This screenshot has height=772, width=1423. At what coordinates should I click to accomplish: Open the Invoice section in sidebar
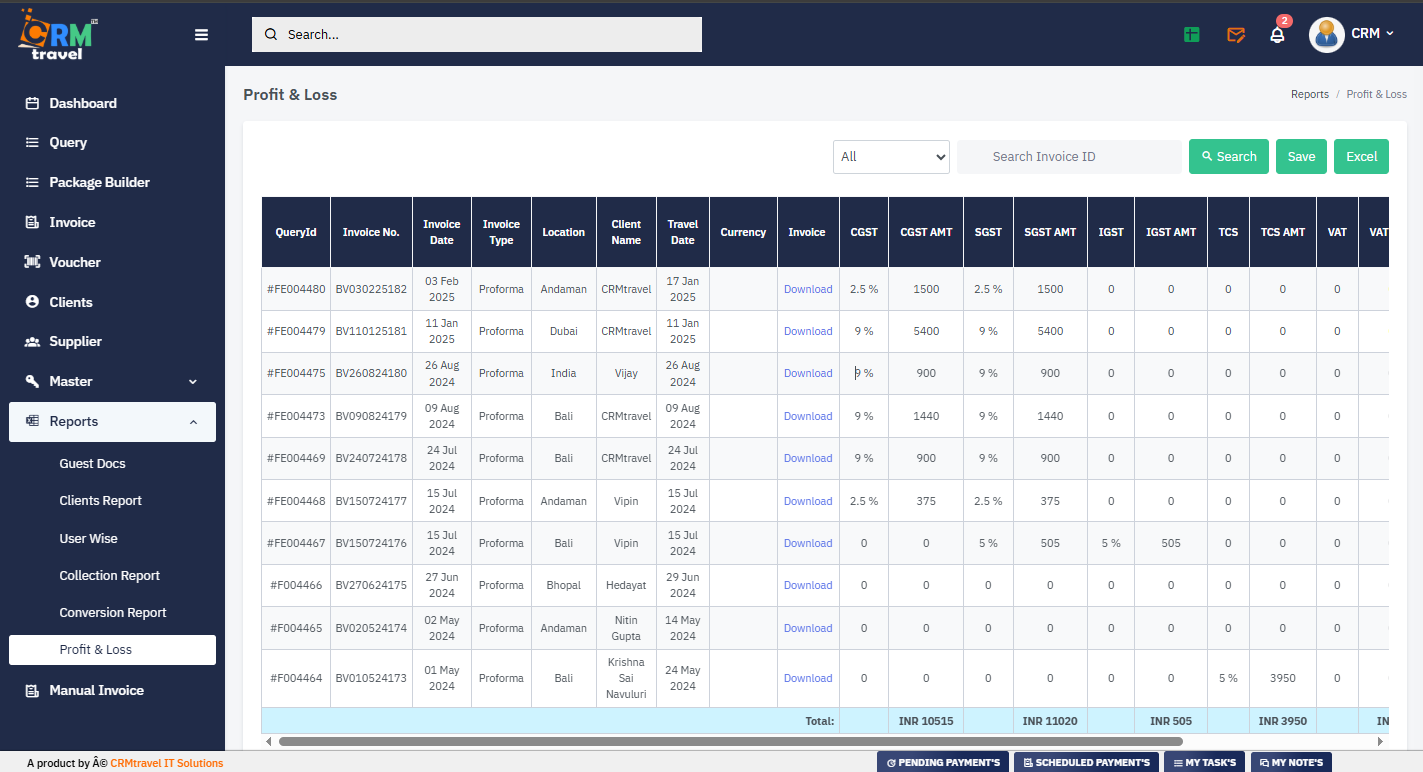[70, 222]
